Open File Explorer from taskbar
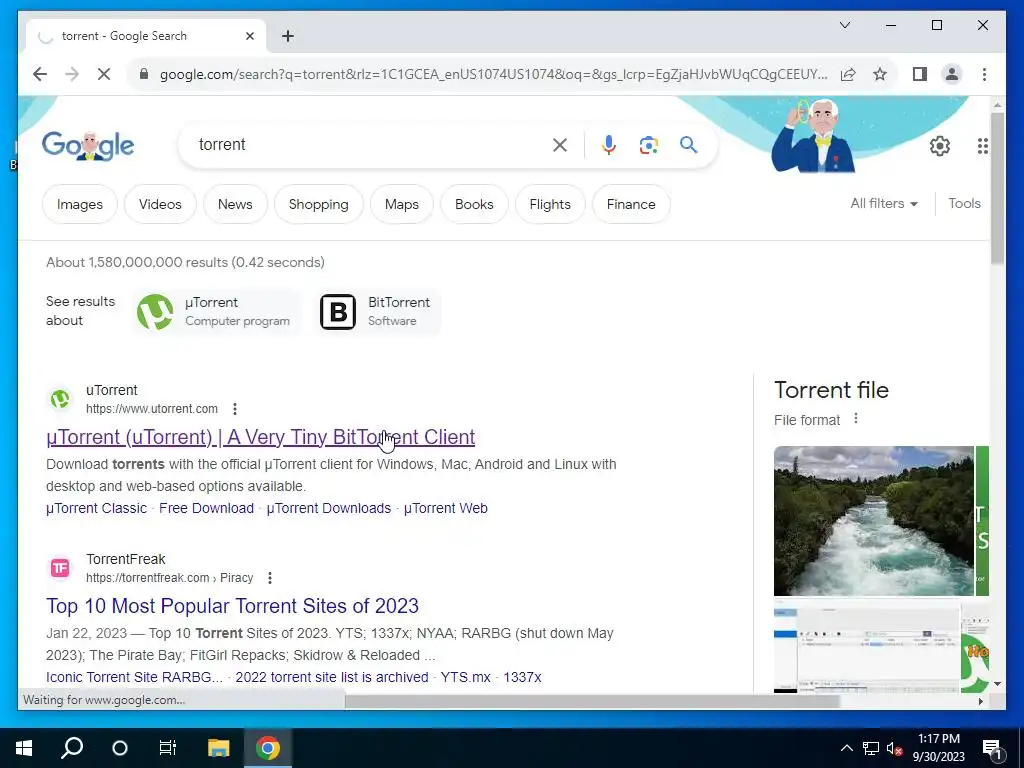Image resolution: width=1024 pixels, height=768 pixels. coord(219,748)
